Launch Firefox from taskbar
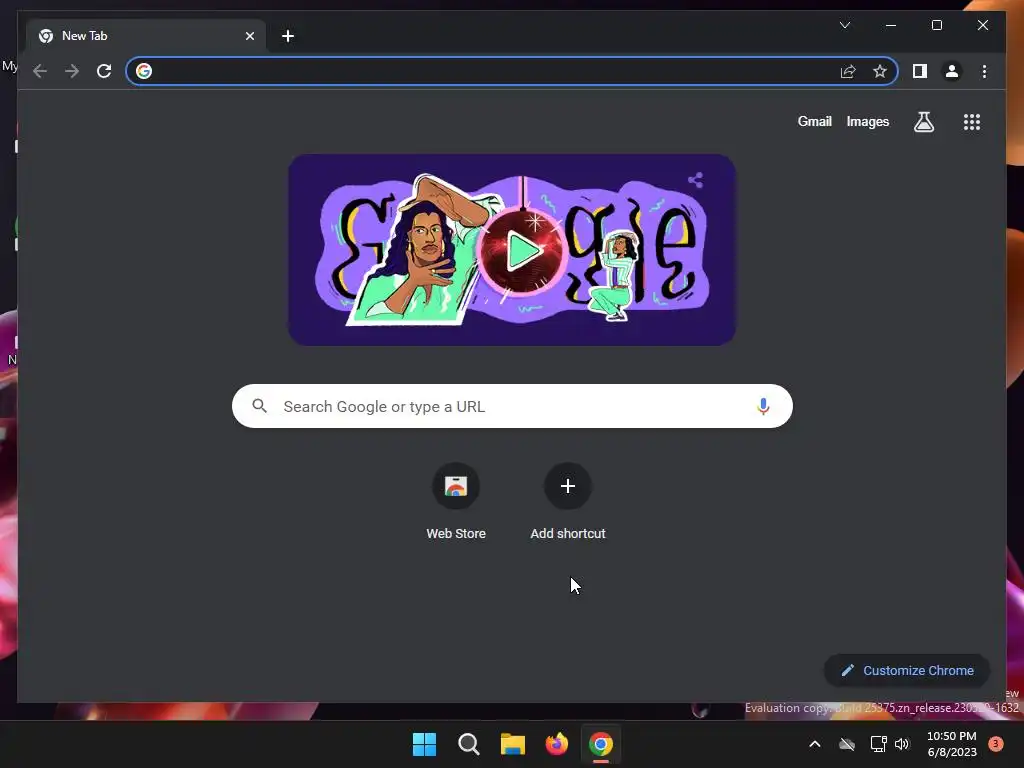Viewport: 1024px width, 768px height. click(556, 744)
